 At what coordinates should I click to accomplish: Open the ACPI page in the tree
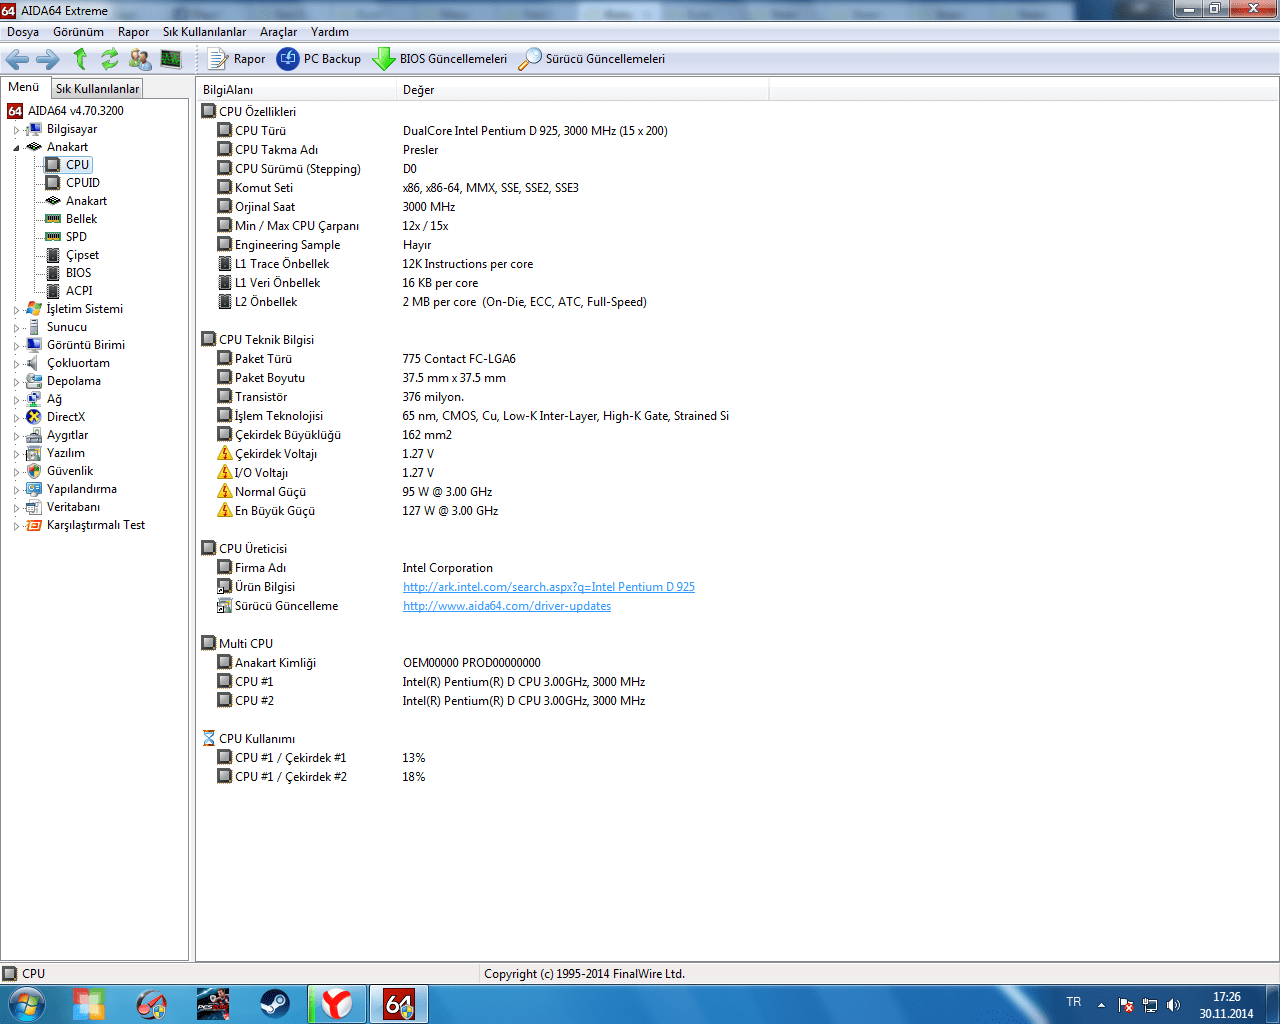pyautogui.click(x=79, y=291)
